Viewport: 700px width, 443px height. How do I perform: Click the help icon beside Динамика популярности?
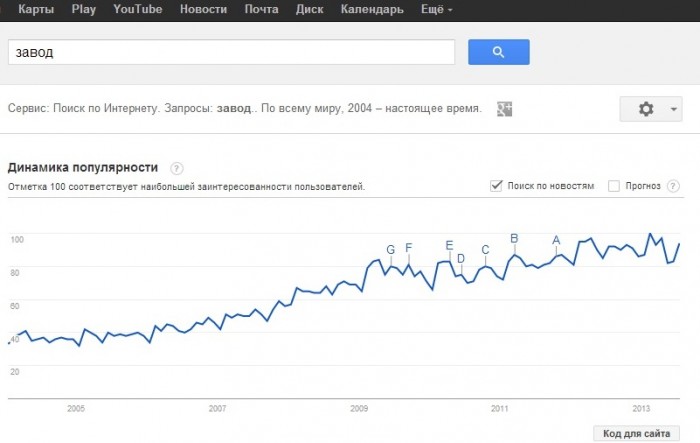pos(177,167)
